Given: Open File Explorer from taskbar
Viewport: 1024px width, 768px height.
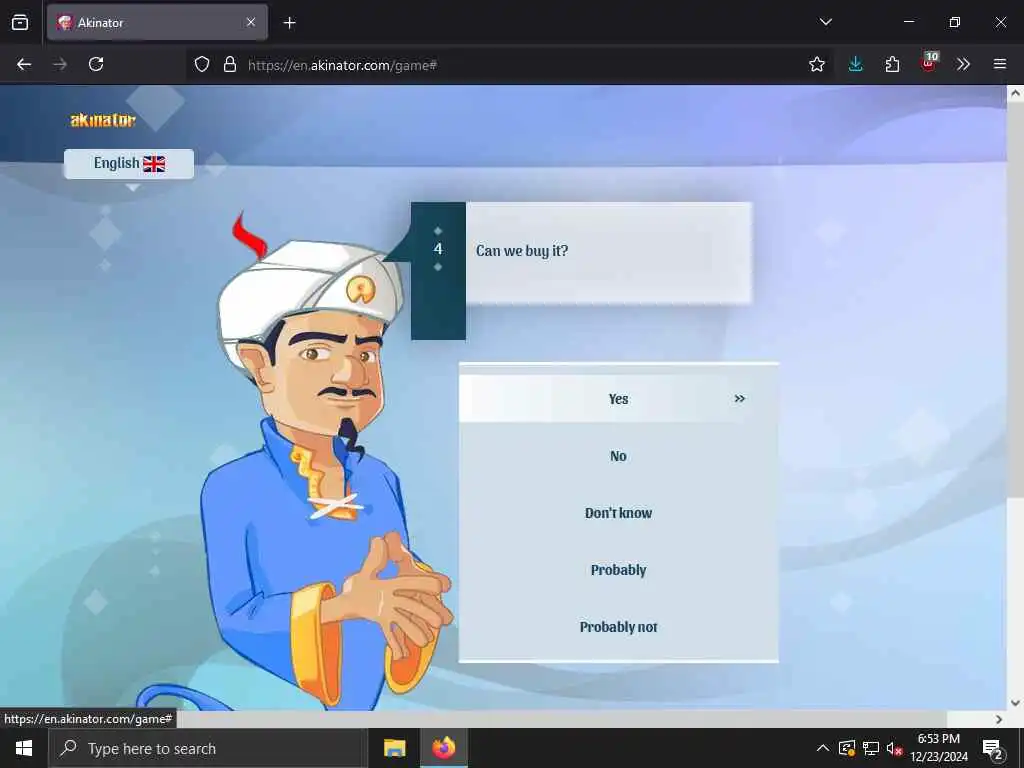Looking at the screenshot, I should 394,748.
